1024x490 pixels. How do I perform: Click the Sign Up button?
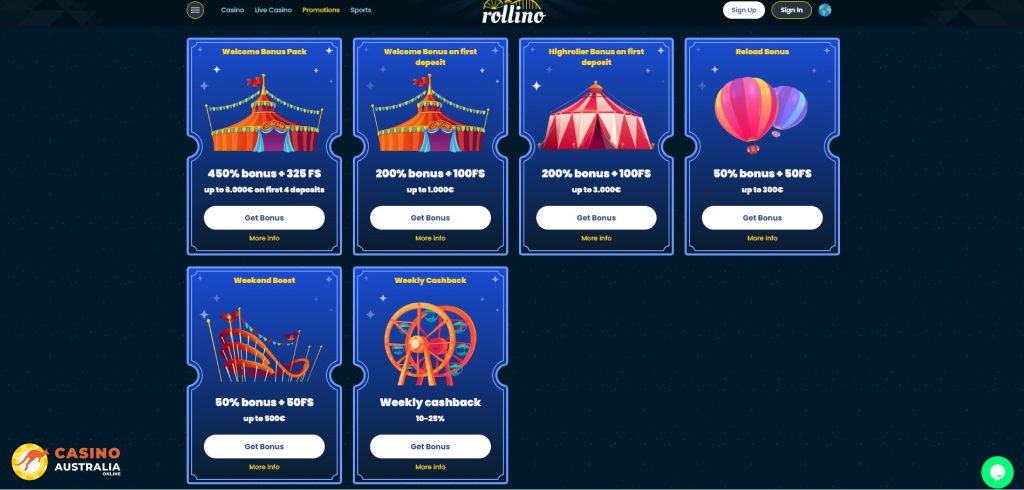(744, 10)
